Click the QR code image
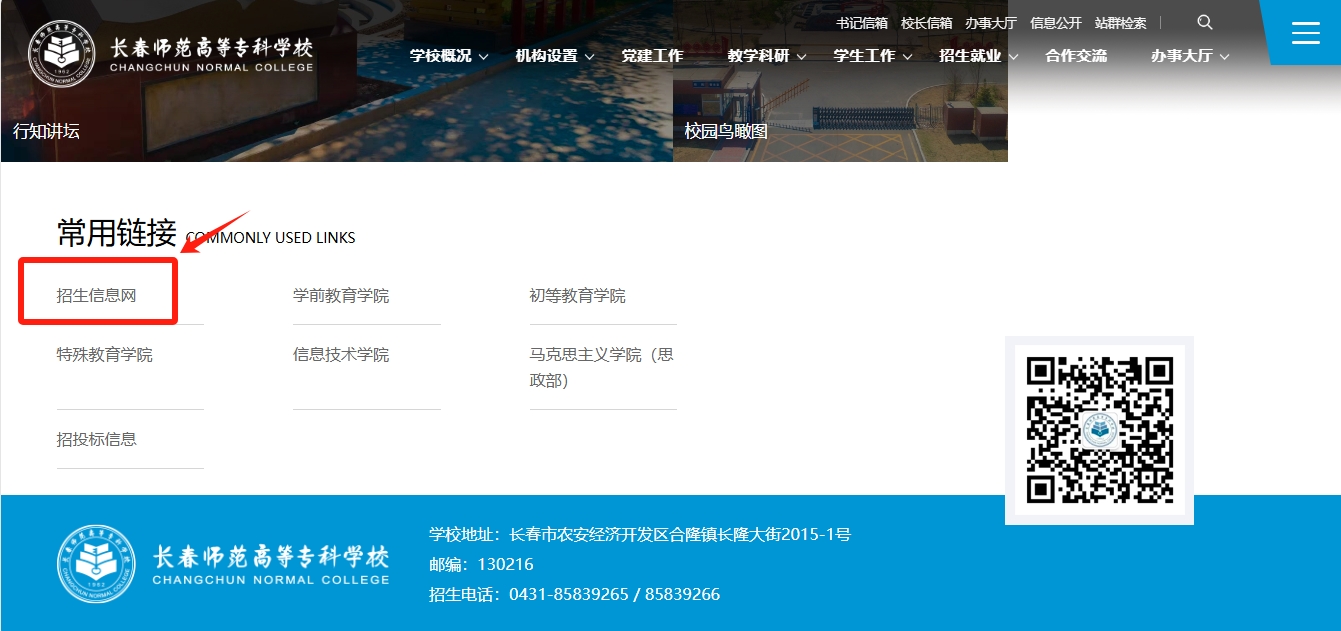Image resolution: width=1341 pixels, height=631 pixels. click(1099, 430)
